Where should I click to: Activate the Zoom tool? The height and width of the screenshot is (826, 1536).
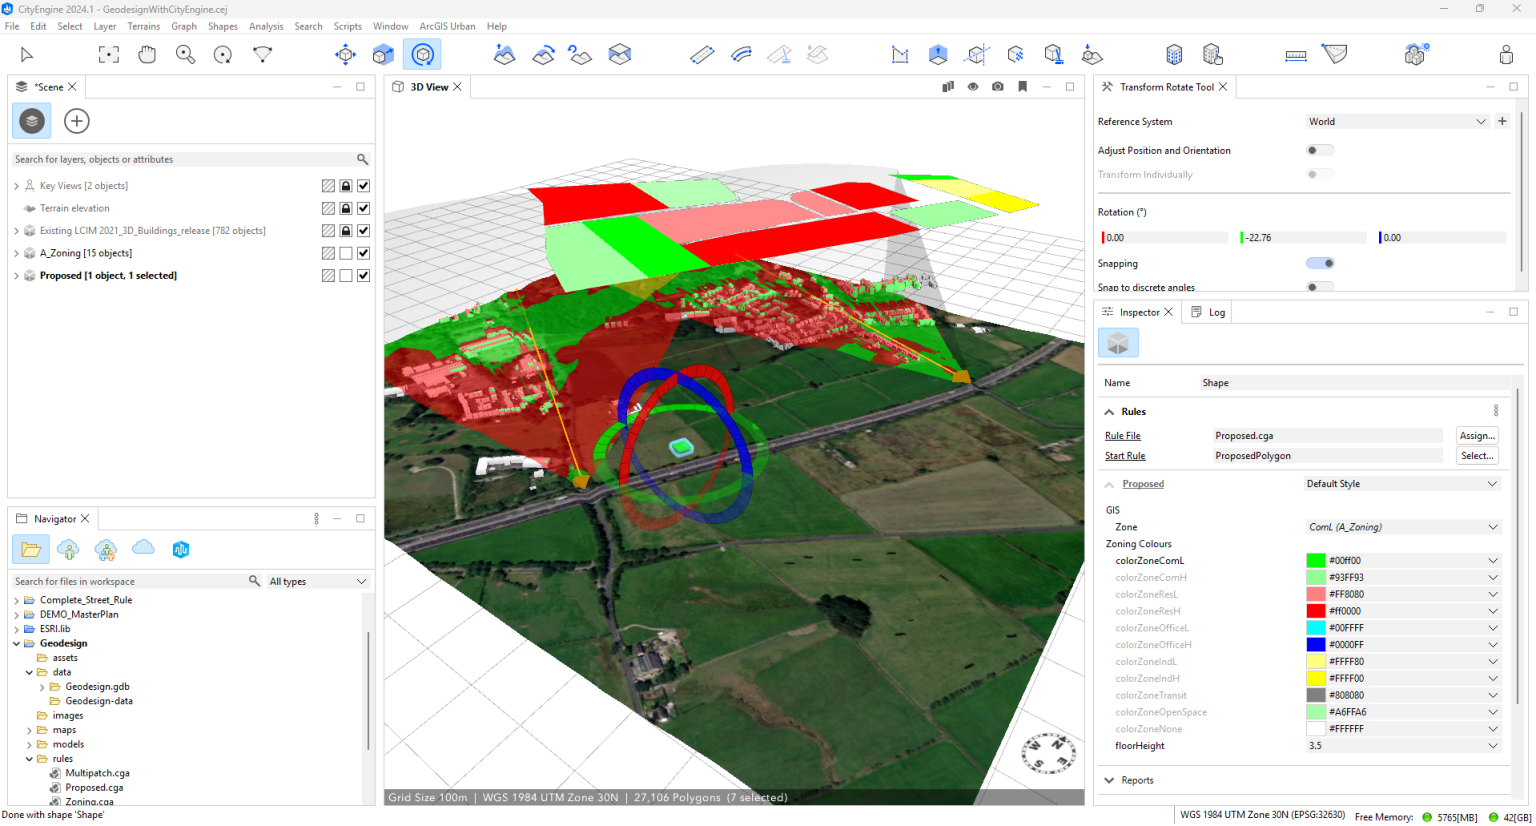185,54
